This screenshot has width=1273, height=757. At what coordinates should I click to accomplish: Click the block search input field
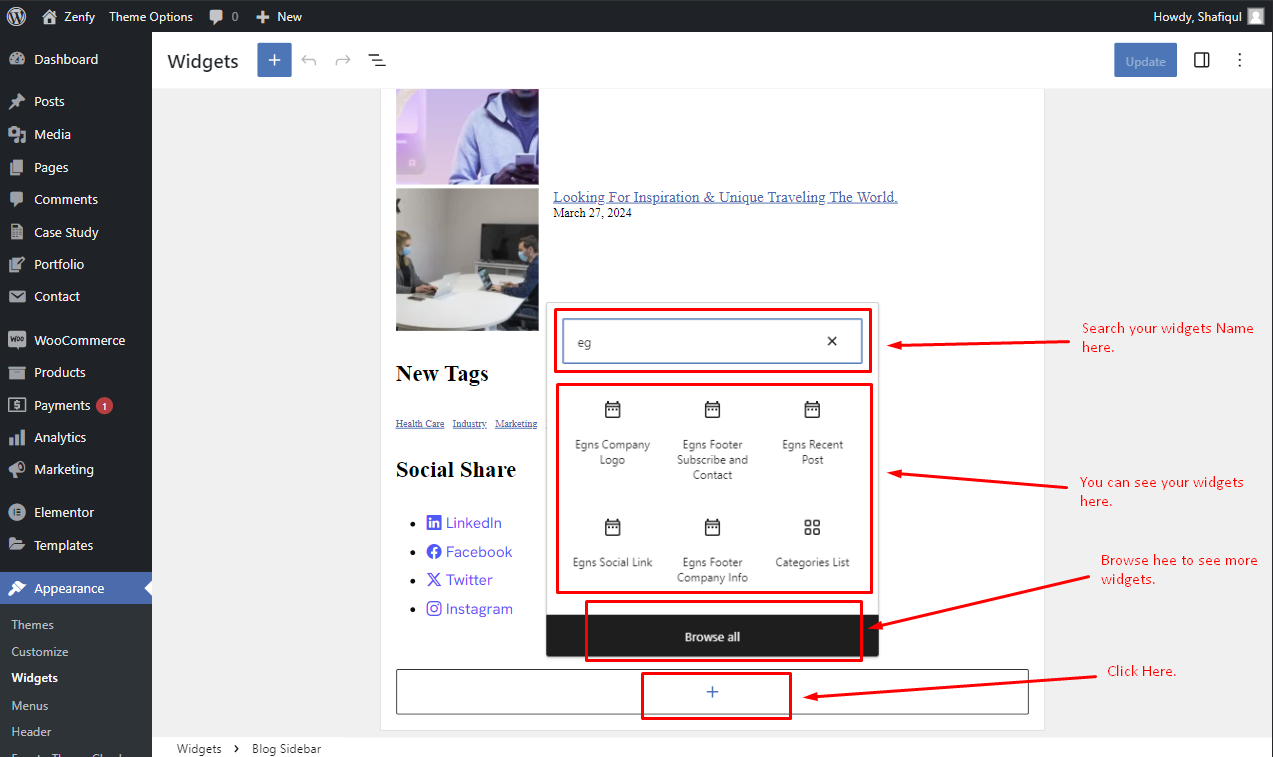tap(712, 341)
